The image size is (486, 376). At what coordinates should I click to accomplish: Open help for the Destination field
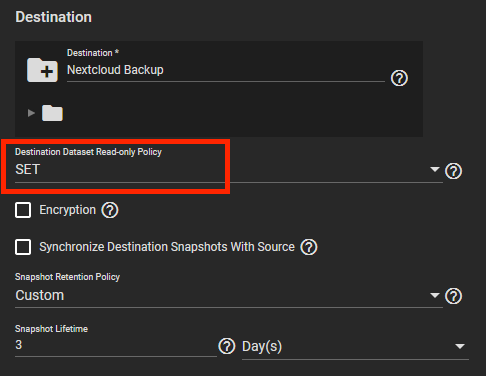(399, 78)
